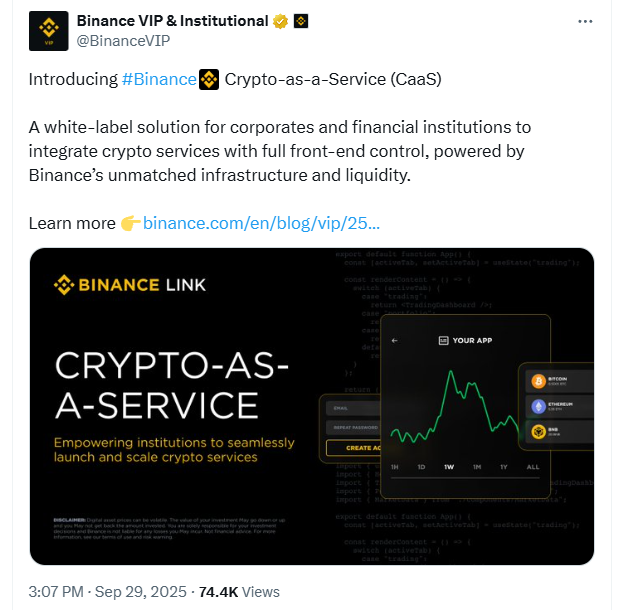Click the Binance affiliate badge beside name
Viewport: 621px width, 610px height.
(301, 21)
